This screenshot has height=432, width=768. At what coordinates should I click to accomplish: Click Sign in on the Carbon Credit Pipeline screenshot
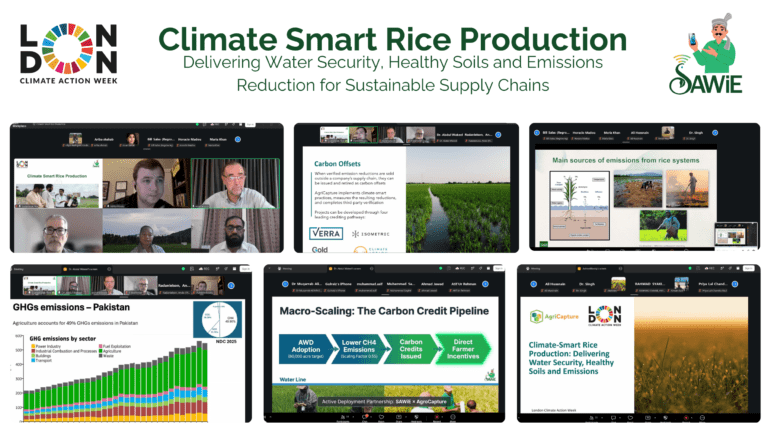[x=499, y=268]
